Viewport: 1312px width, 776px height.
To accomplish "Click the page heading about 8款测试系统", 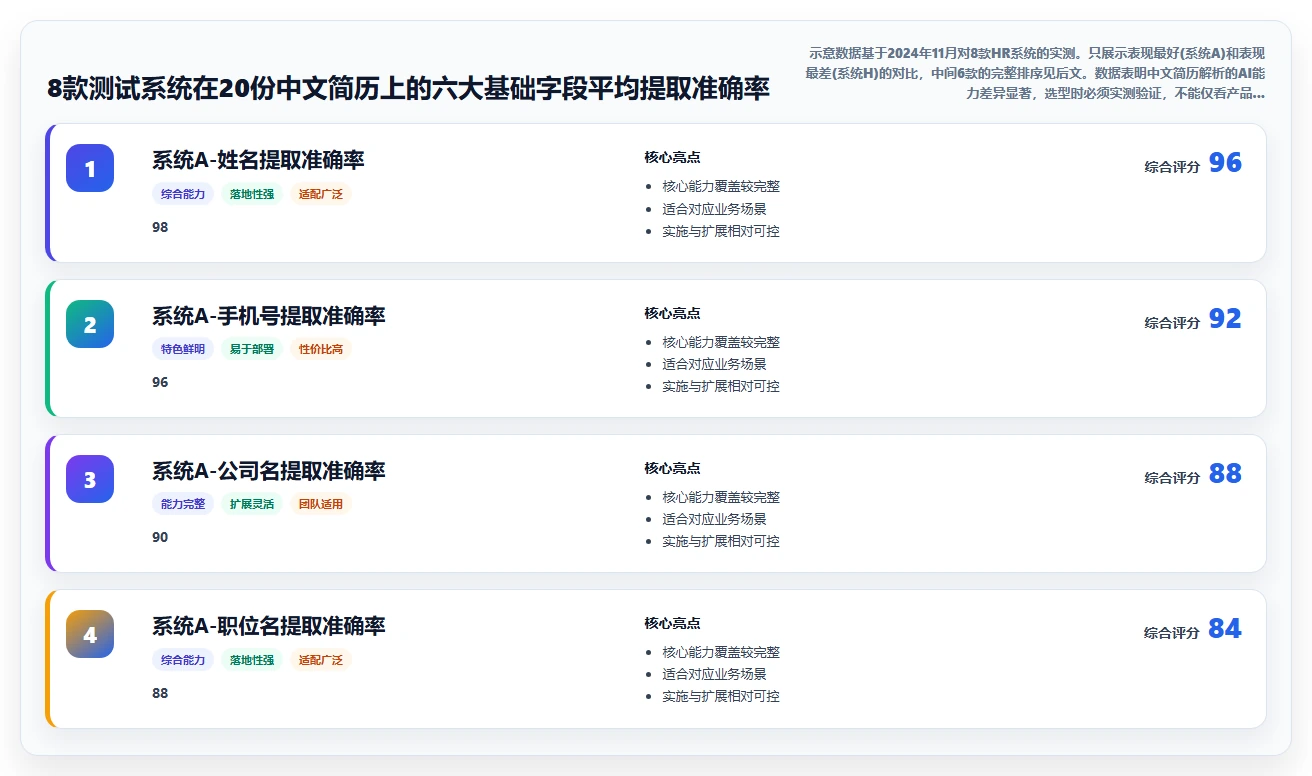I will (408, 88).
